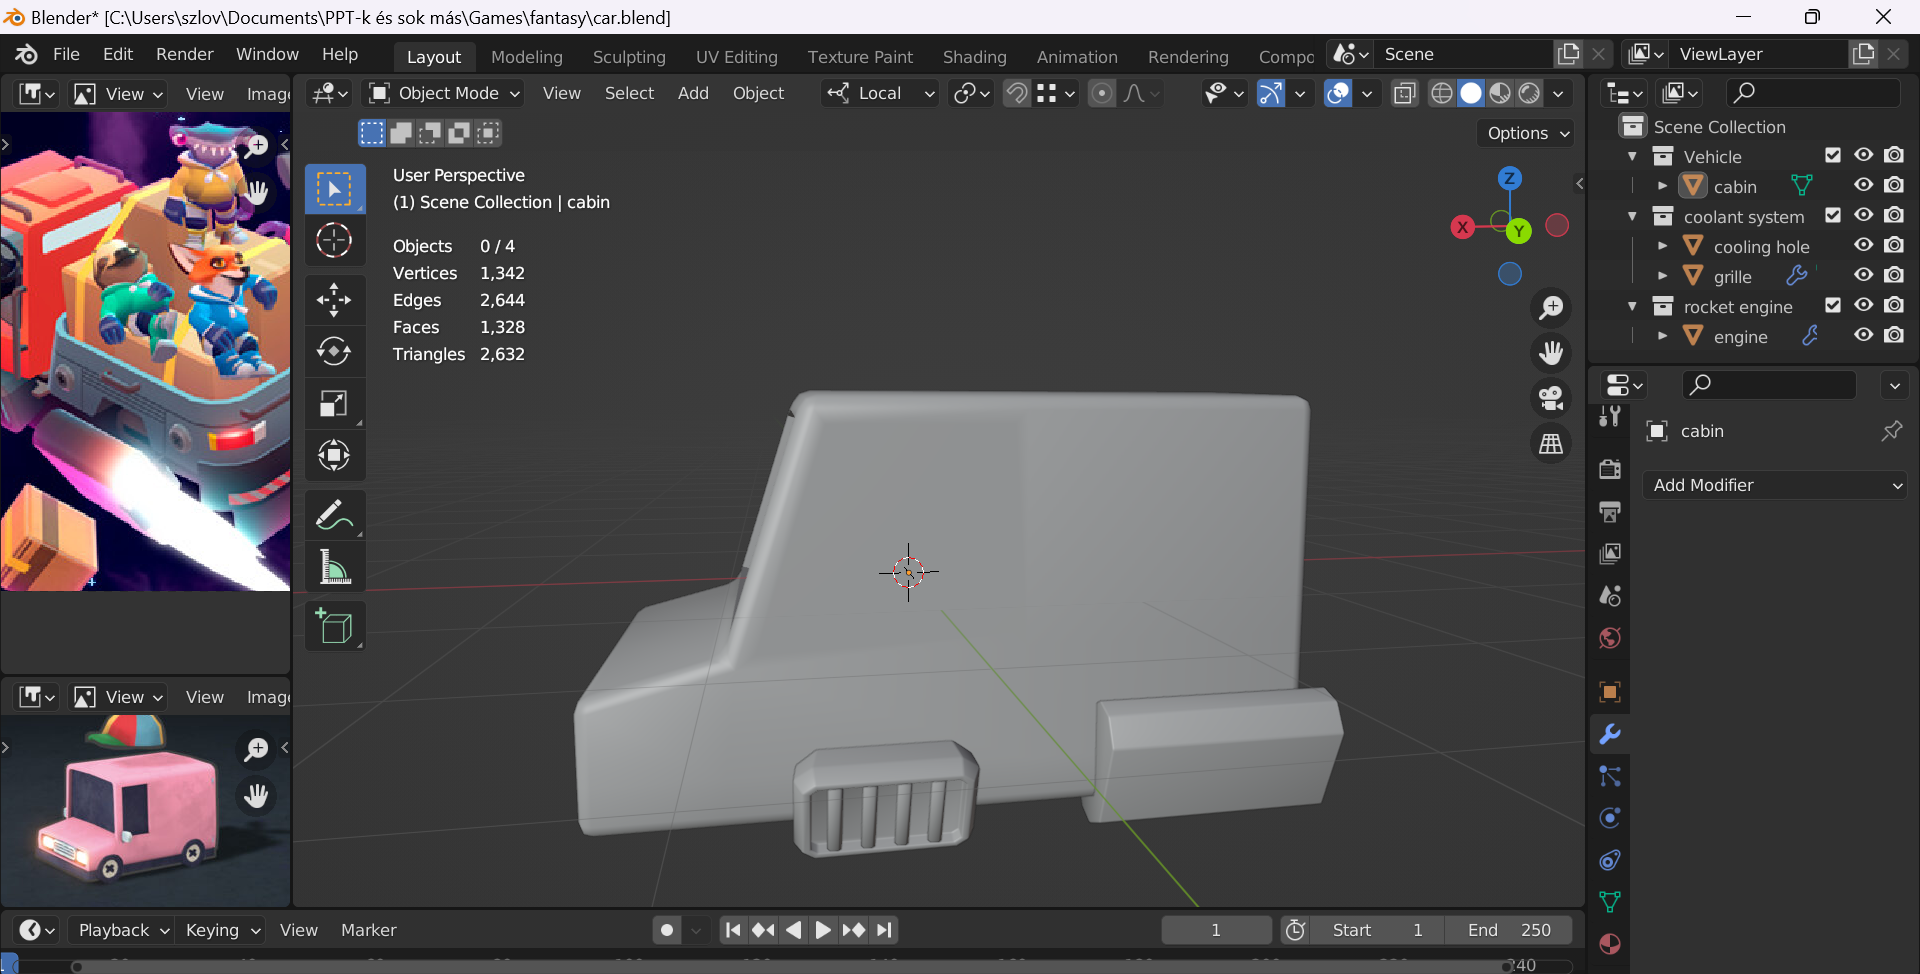Hide the engine object in viewport

coord(1864,335)
